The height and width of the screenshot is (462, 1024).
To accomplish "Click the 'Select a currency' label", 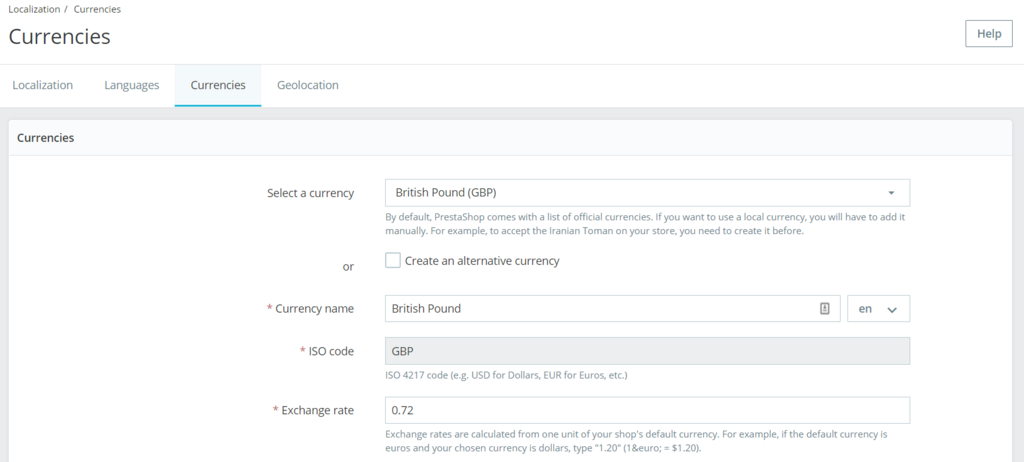I will point(310,193).
